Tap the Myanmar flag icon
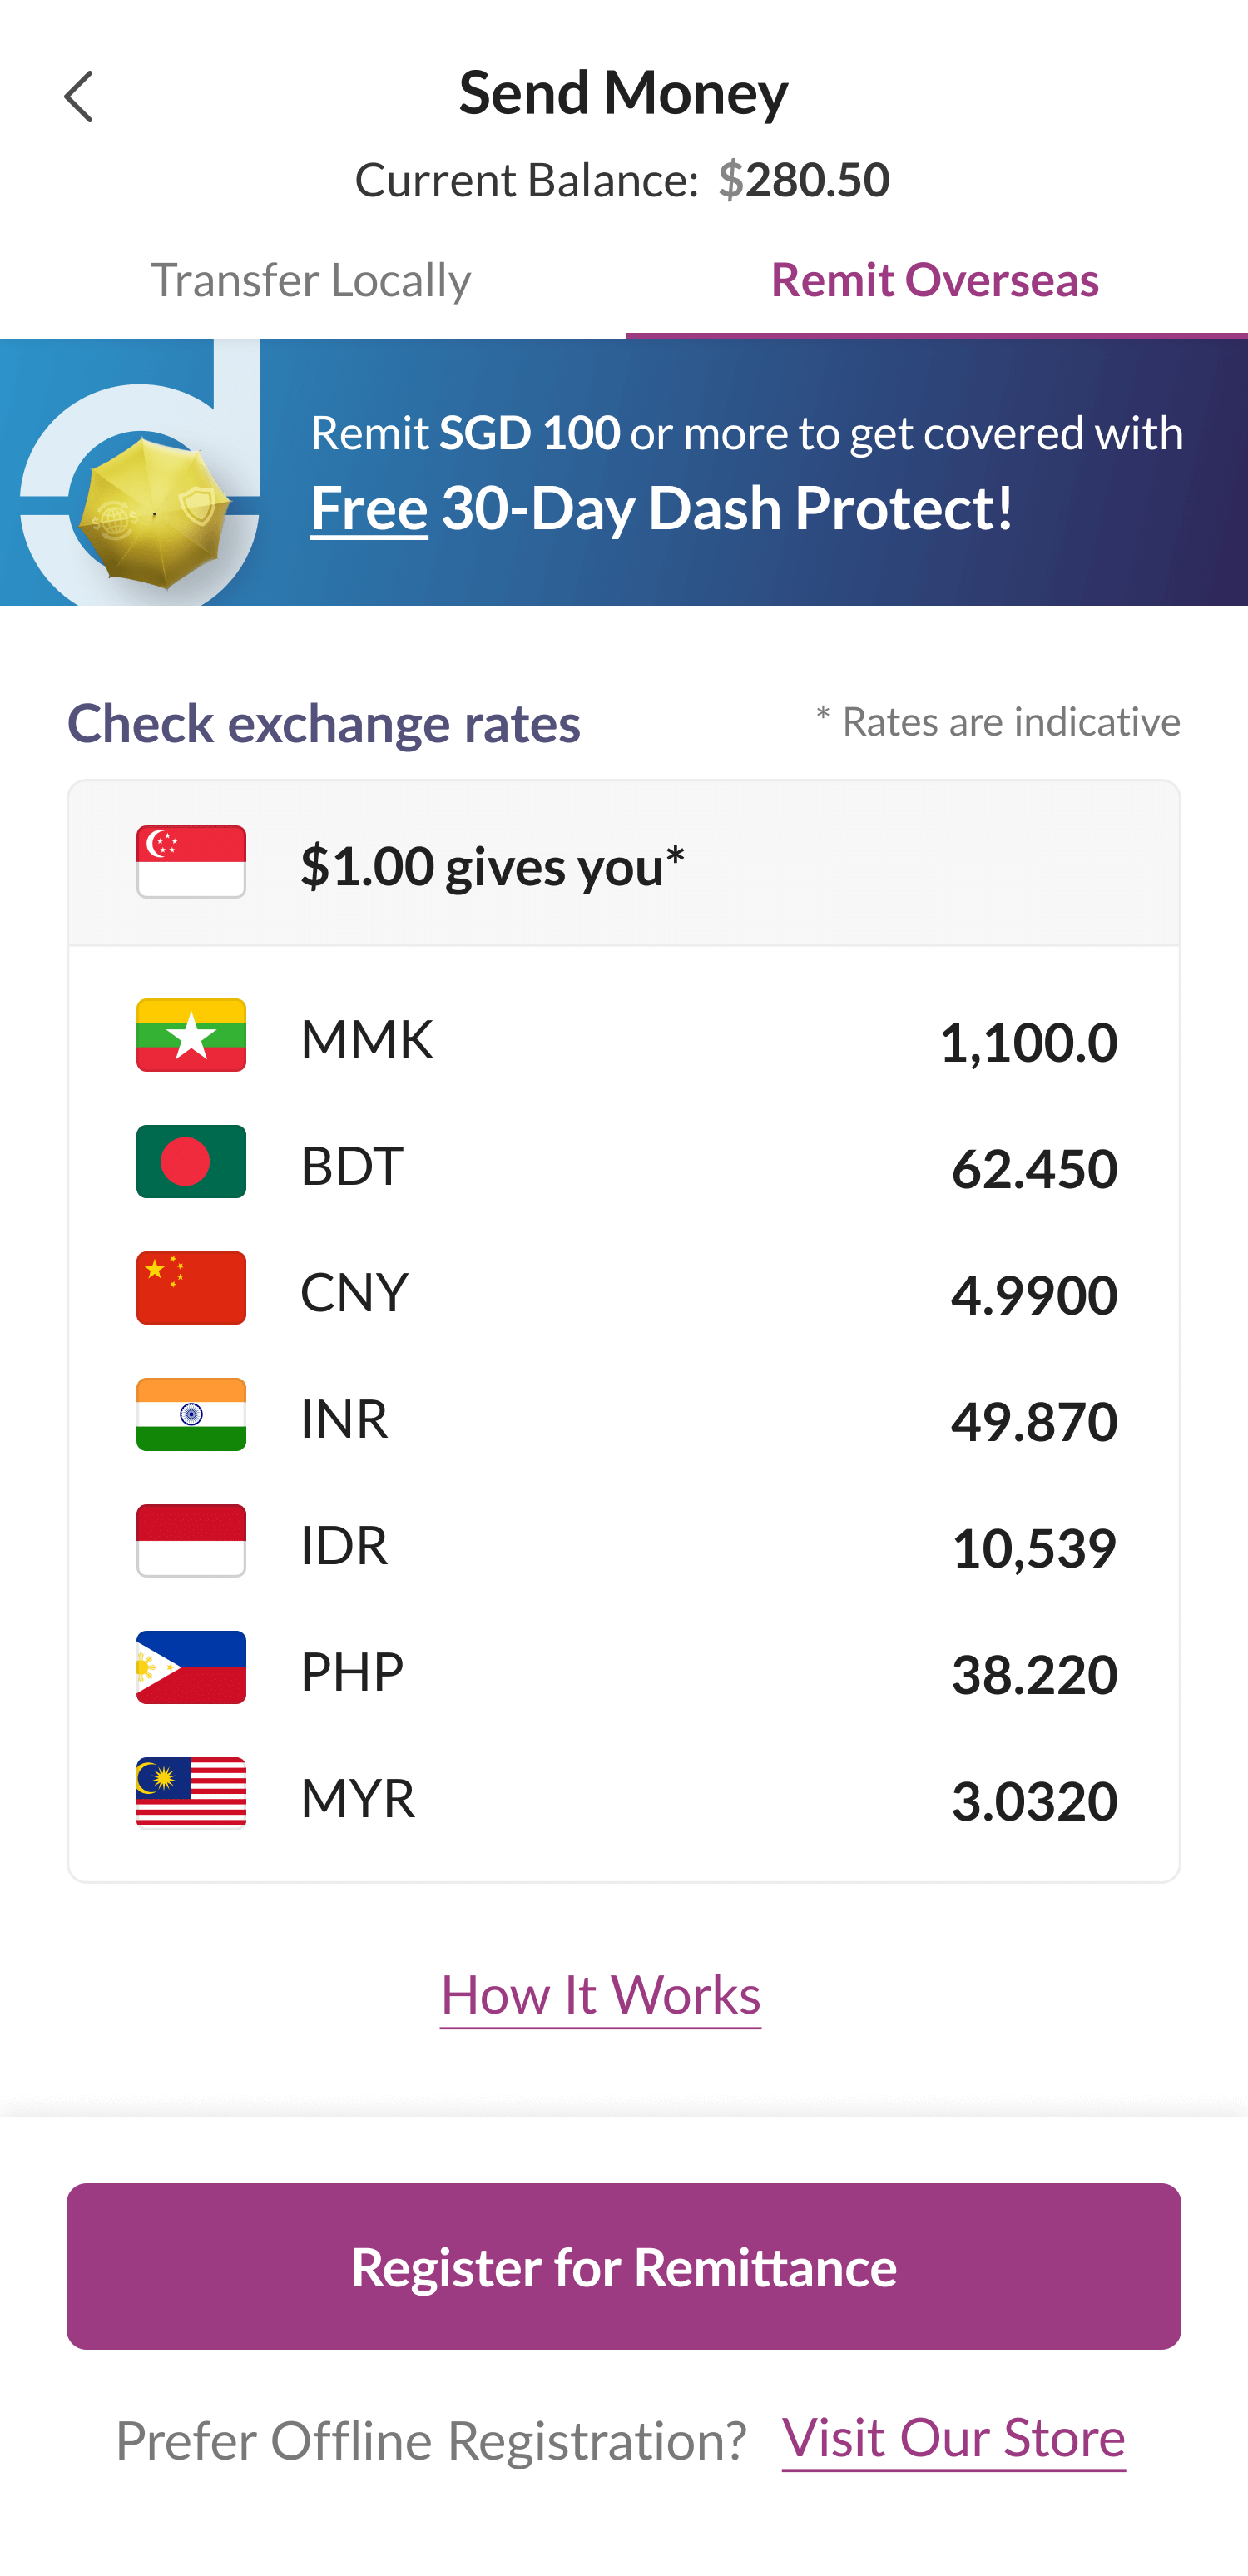This screenshot has height=2576, width=1248. (x=191, y=1035)
